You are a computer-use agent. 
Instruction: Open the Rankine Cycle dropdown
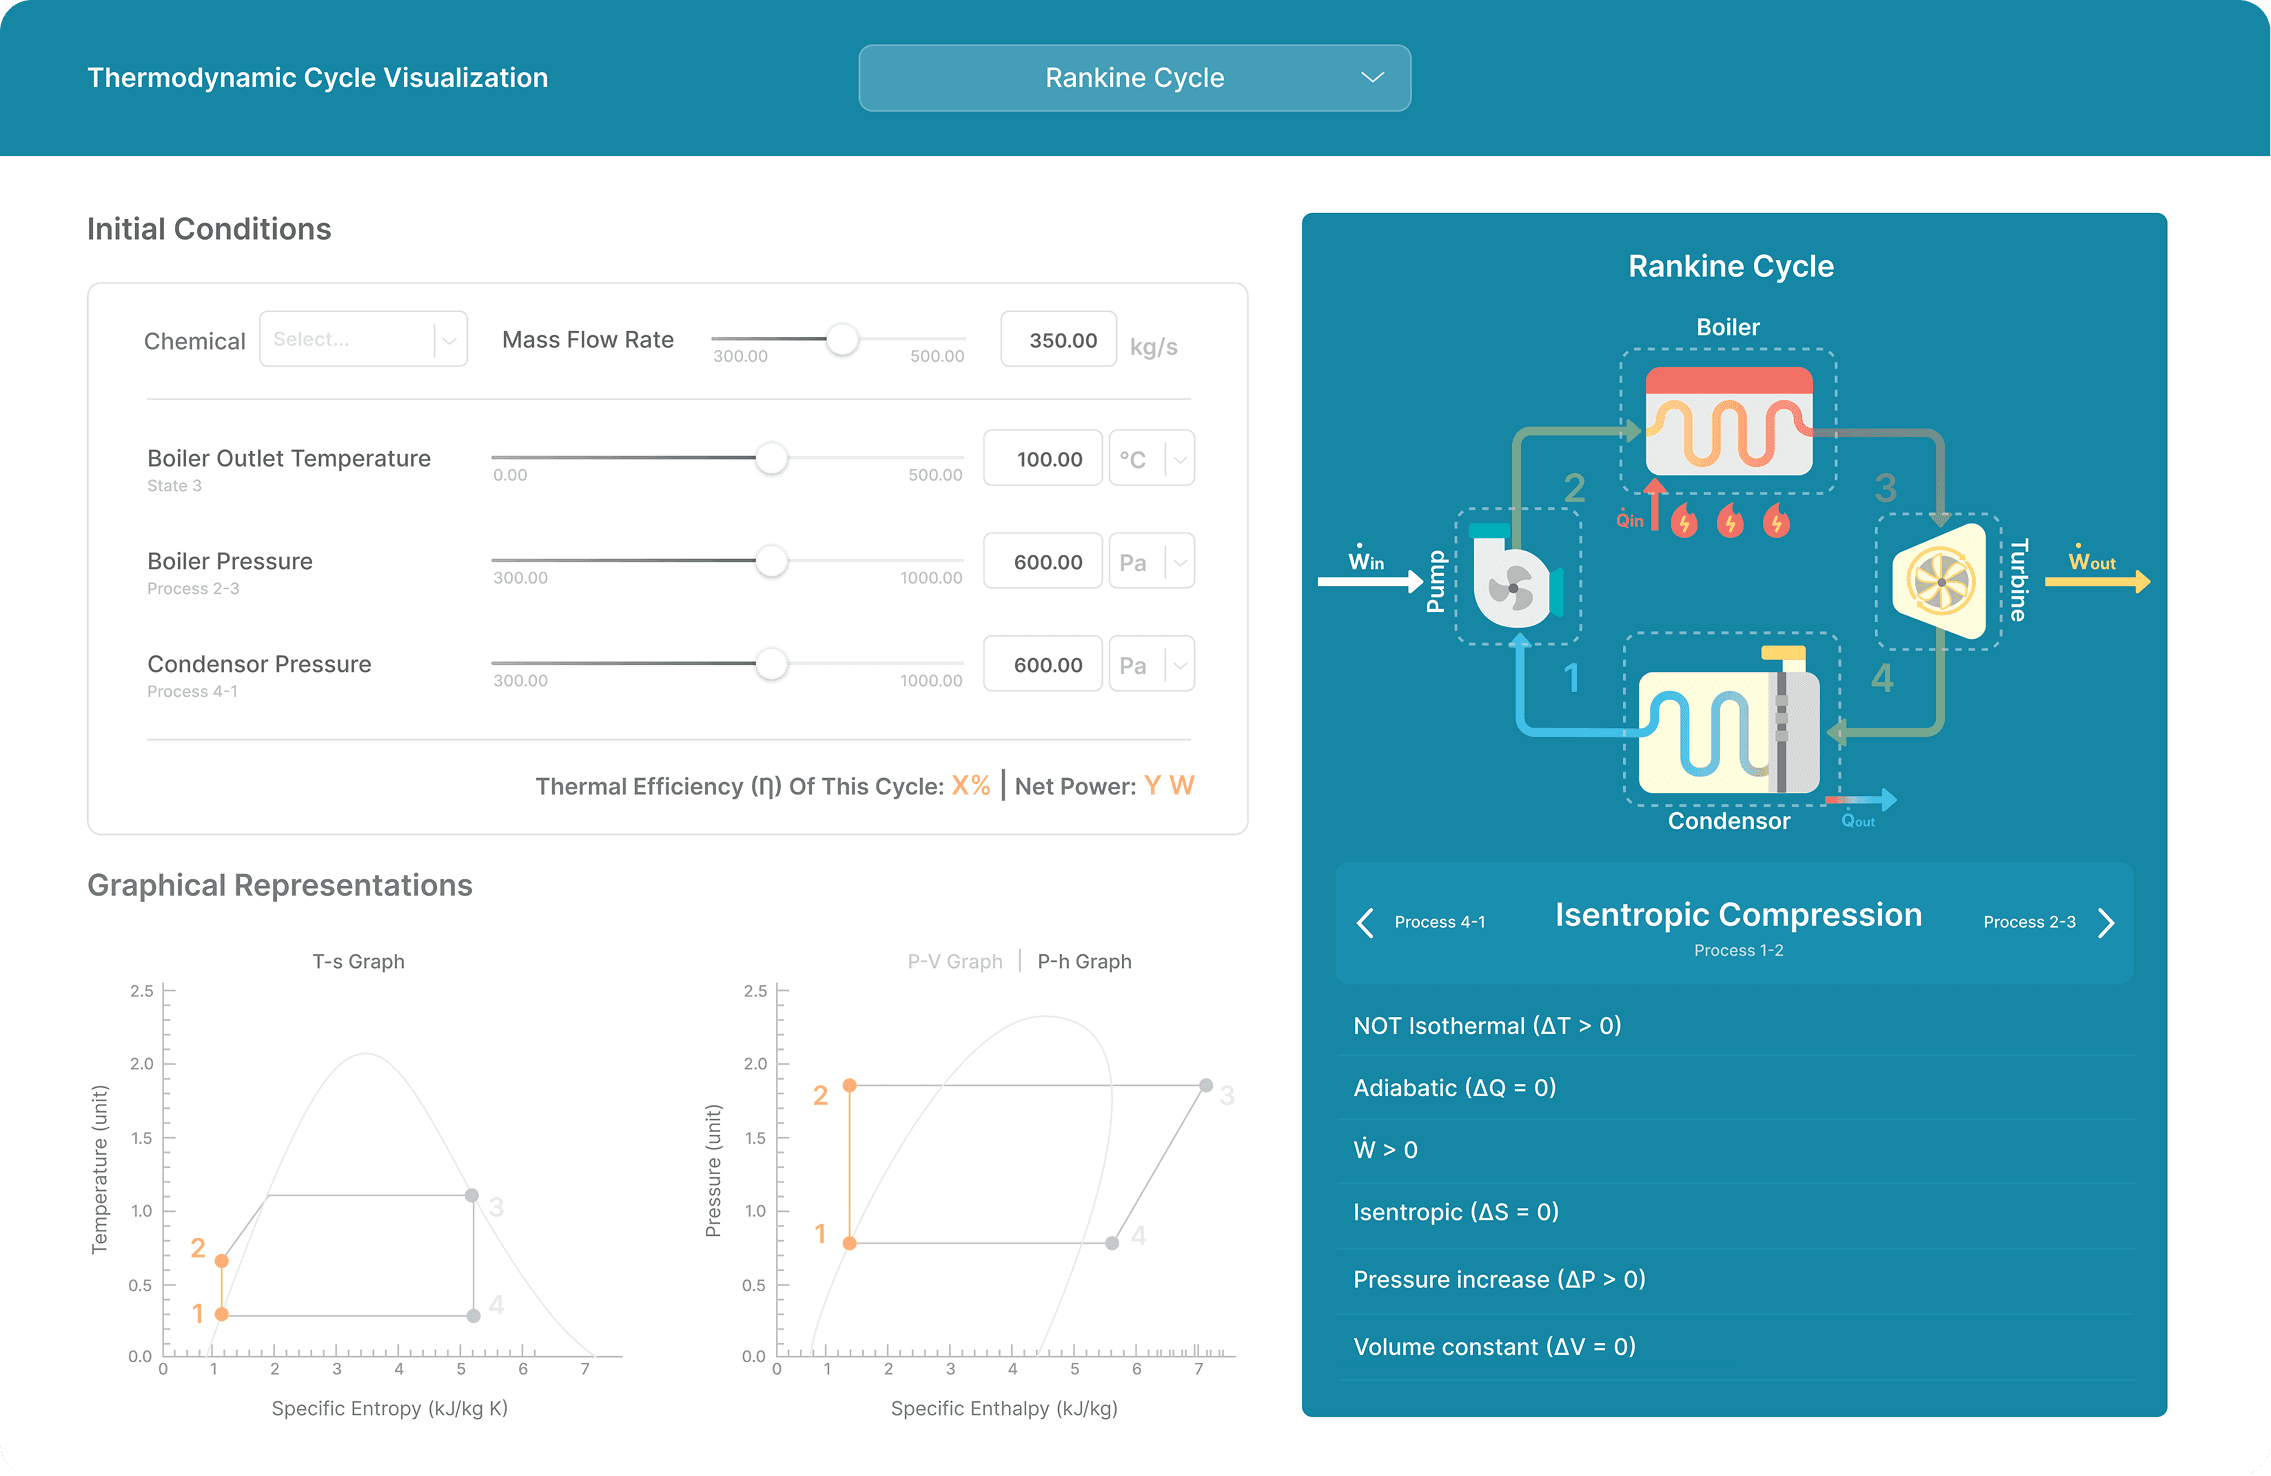tap(1134, 78)
